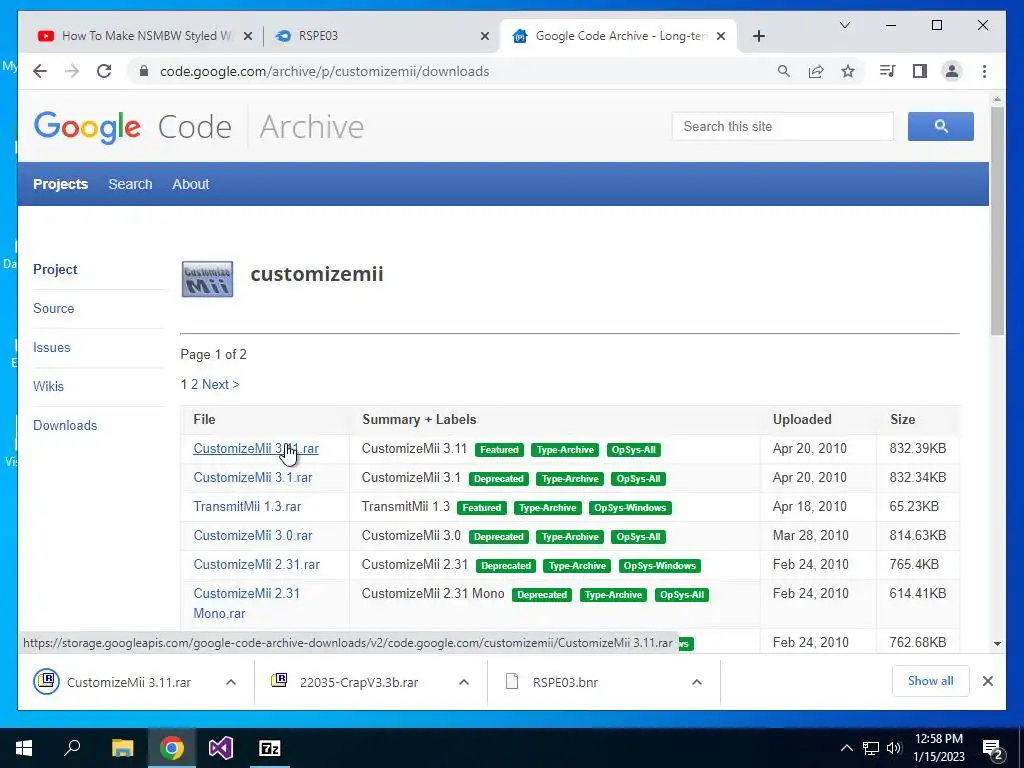1024x768 pixels.
Task: Close the YouTube NSMBW tab
Action: pyautogui.click(x=248, y=37)
